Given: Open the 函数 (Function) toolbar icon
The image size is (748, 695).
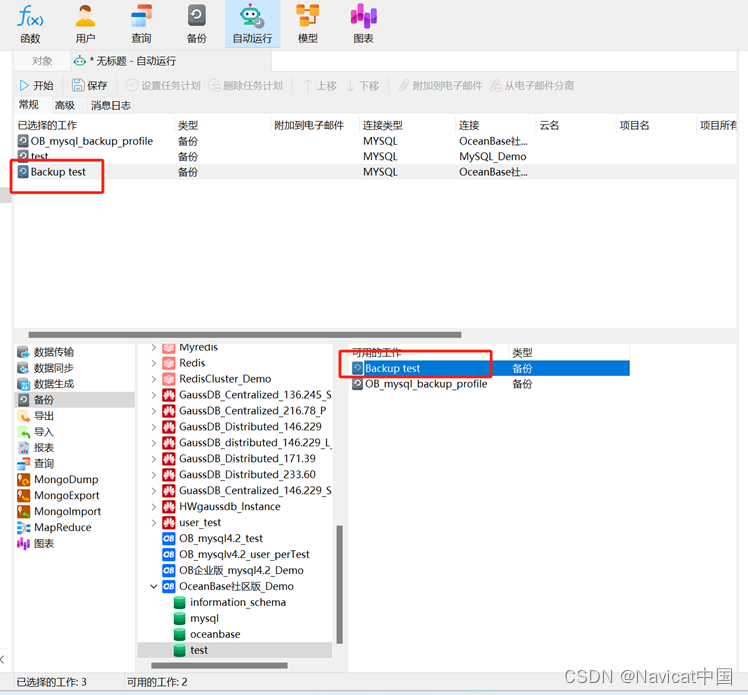Looking at the screenshot, I should coord(30,24).
